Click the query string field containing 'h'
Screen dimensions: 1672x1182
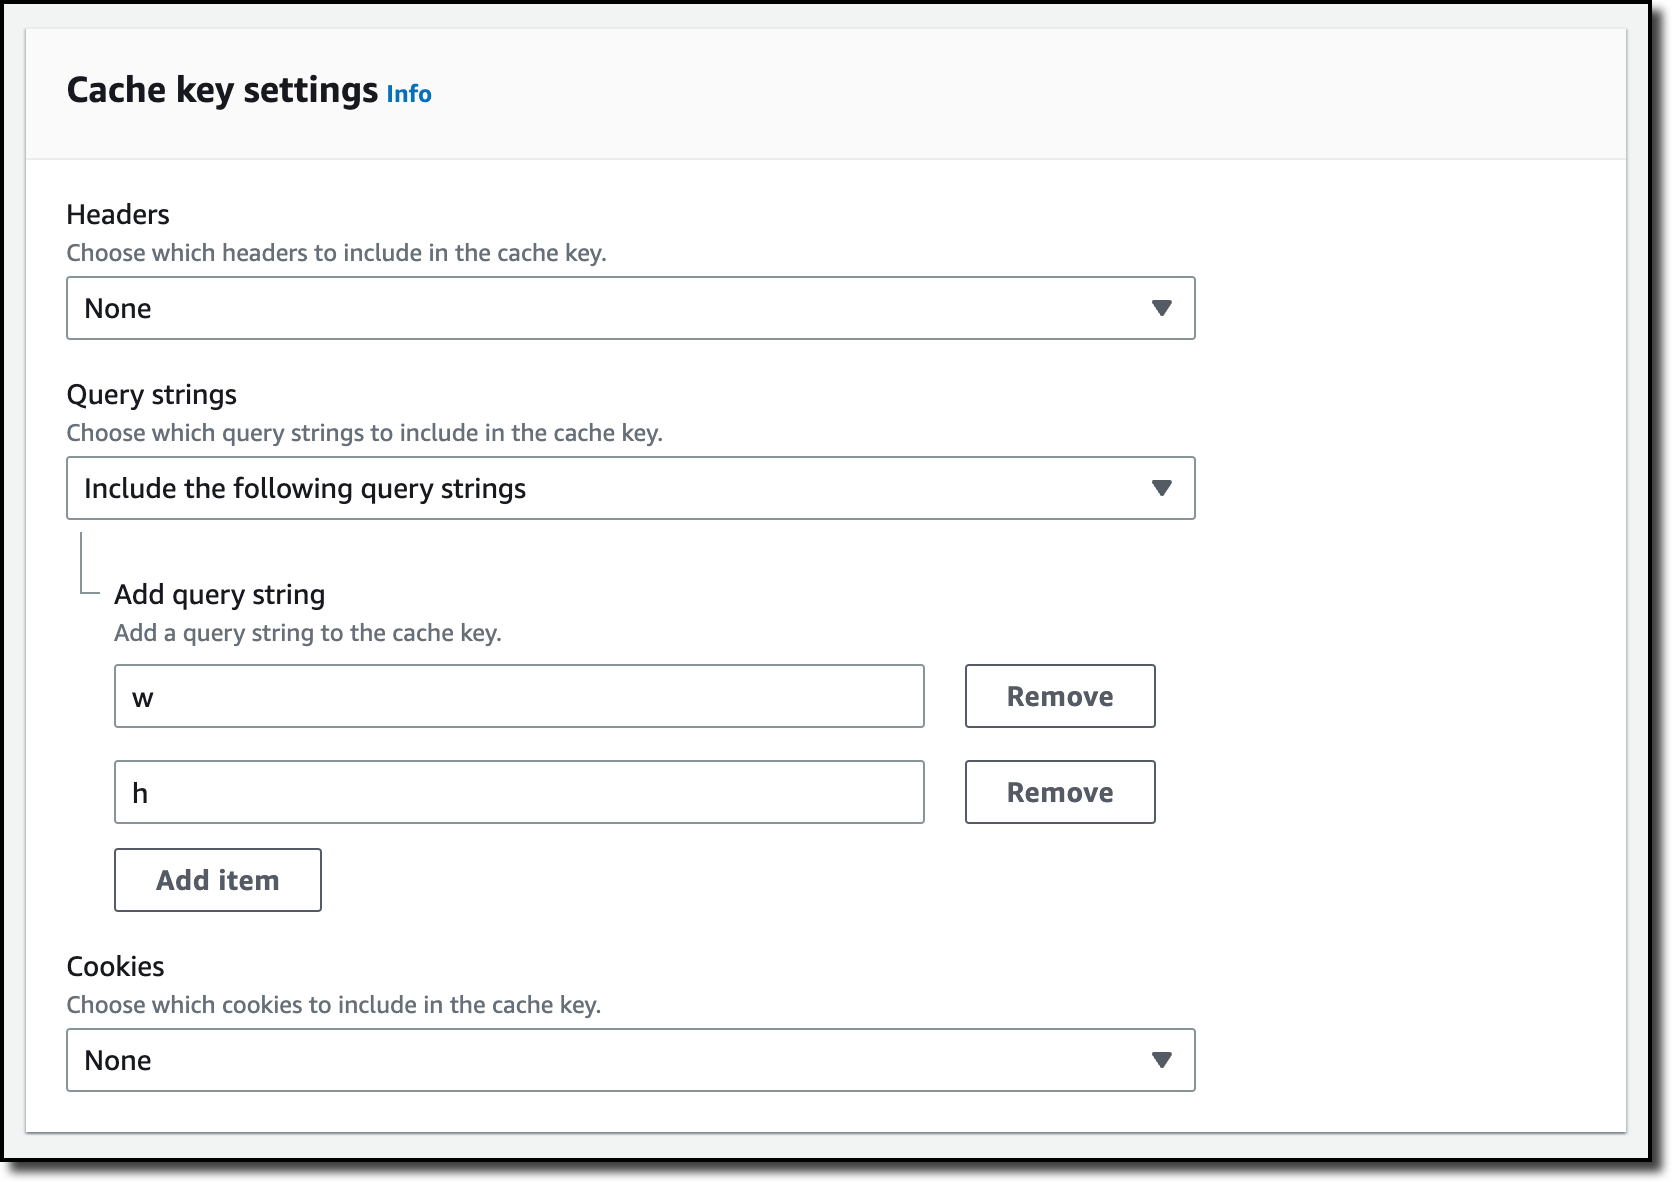[519, 792]
